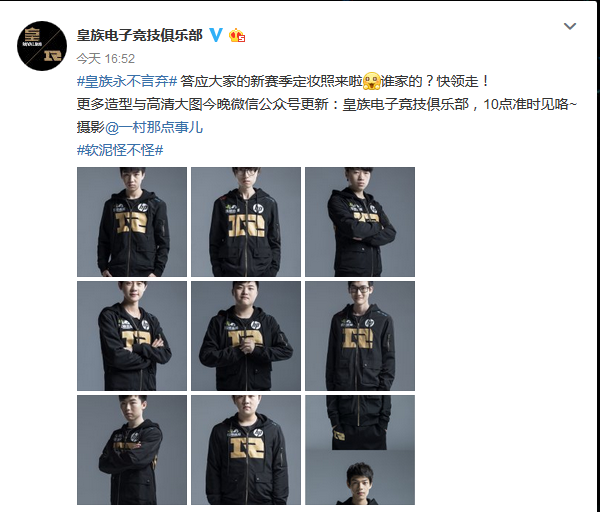Open center photo of player clasping hands
This screenshot has width=600, height=512.
click(x=246, y=336)
